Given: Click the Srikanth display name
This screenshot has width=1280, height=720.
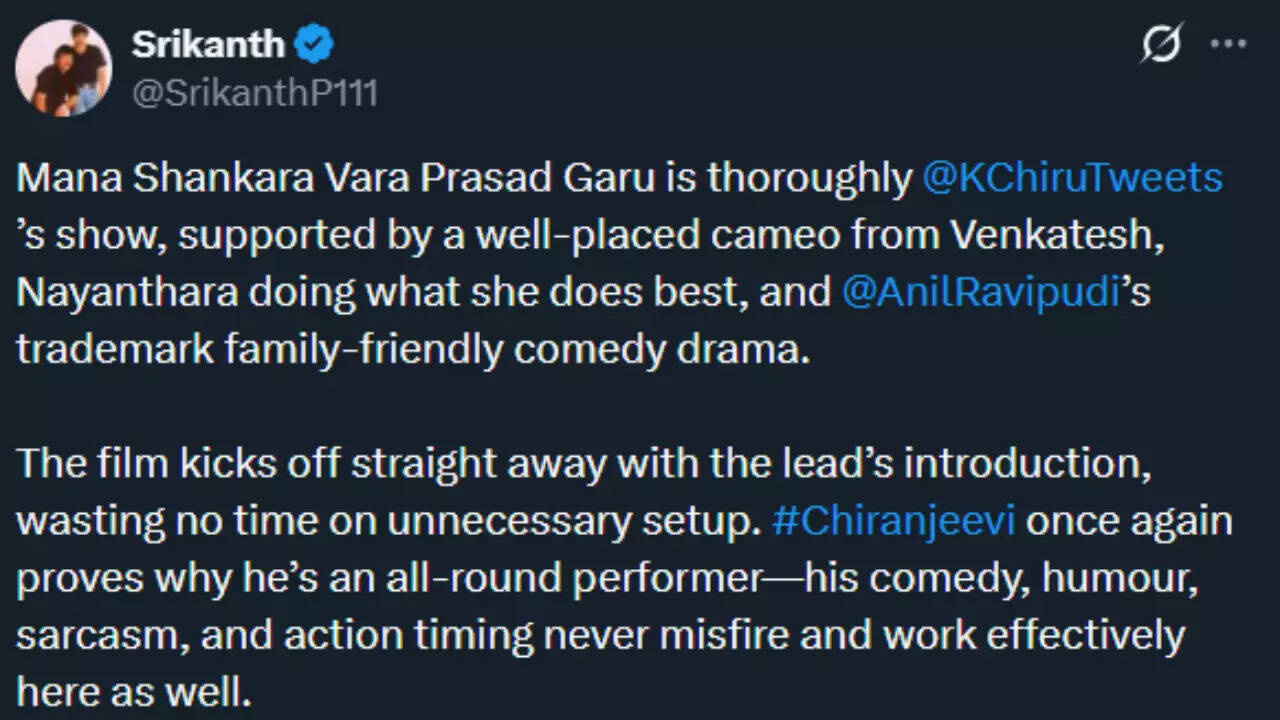Looking at the screenshot, I should (x=208, y=44).
